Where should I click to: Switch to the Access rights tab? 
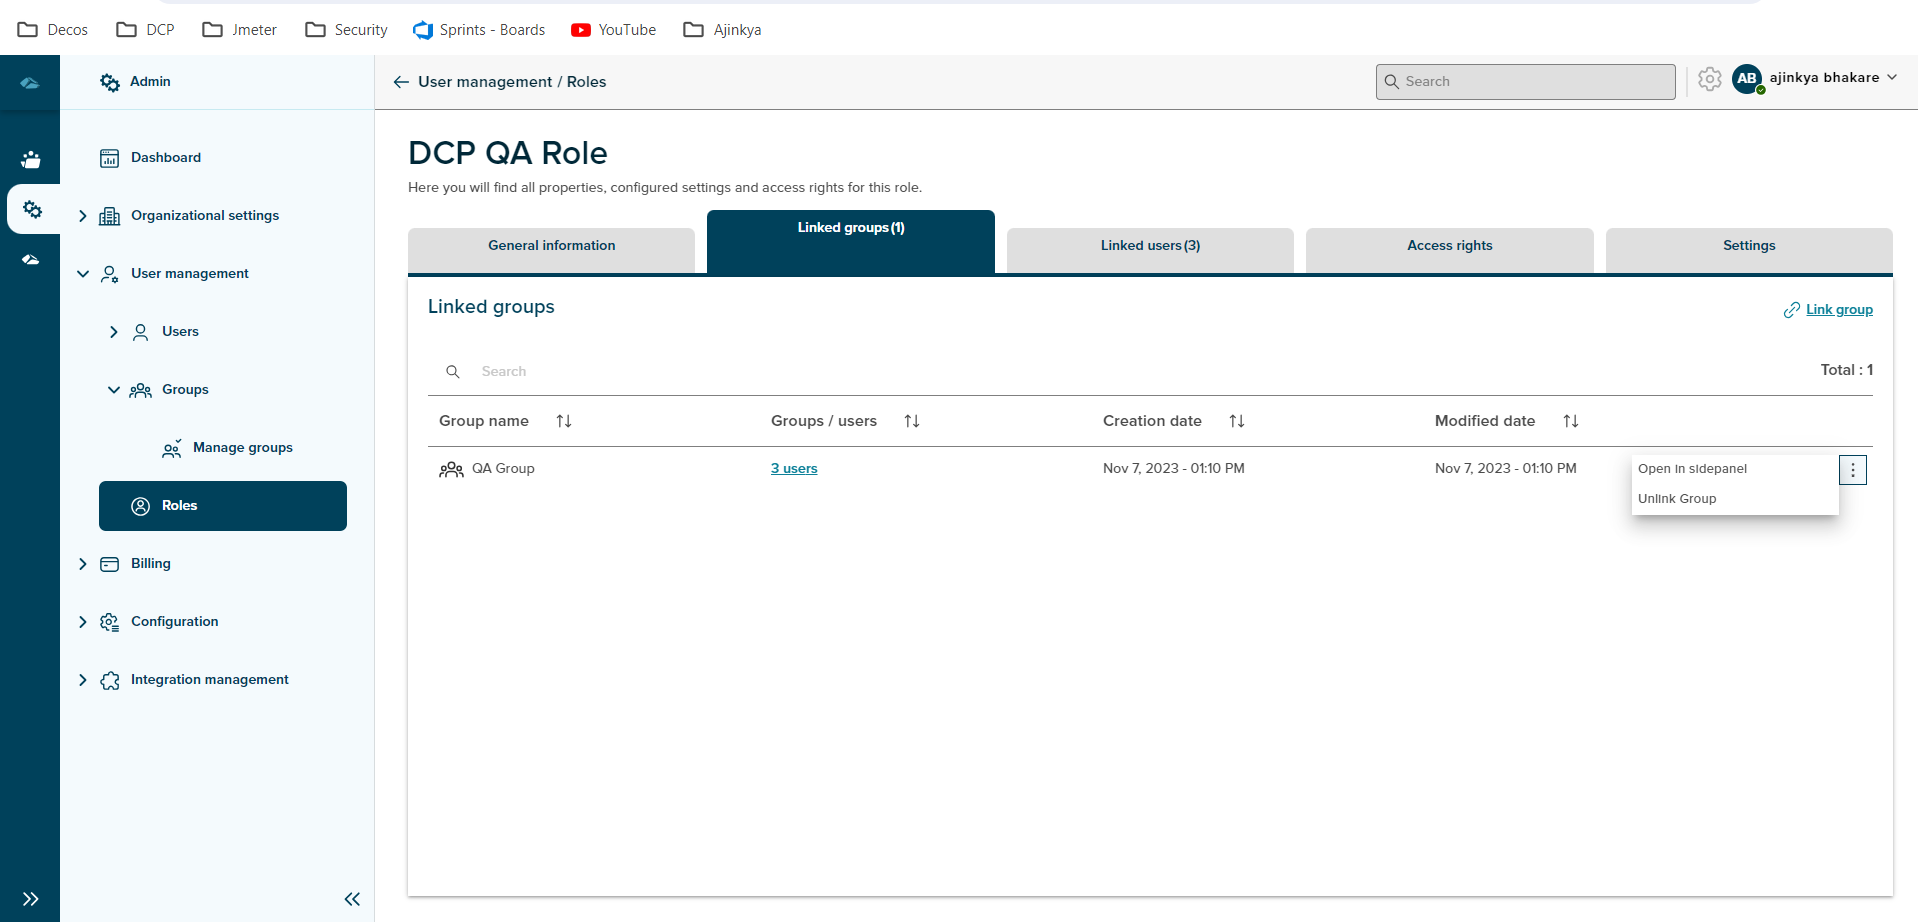coord(1449,245)
